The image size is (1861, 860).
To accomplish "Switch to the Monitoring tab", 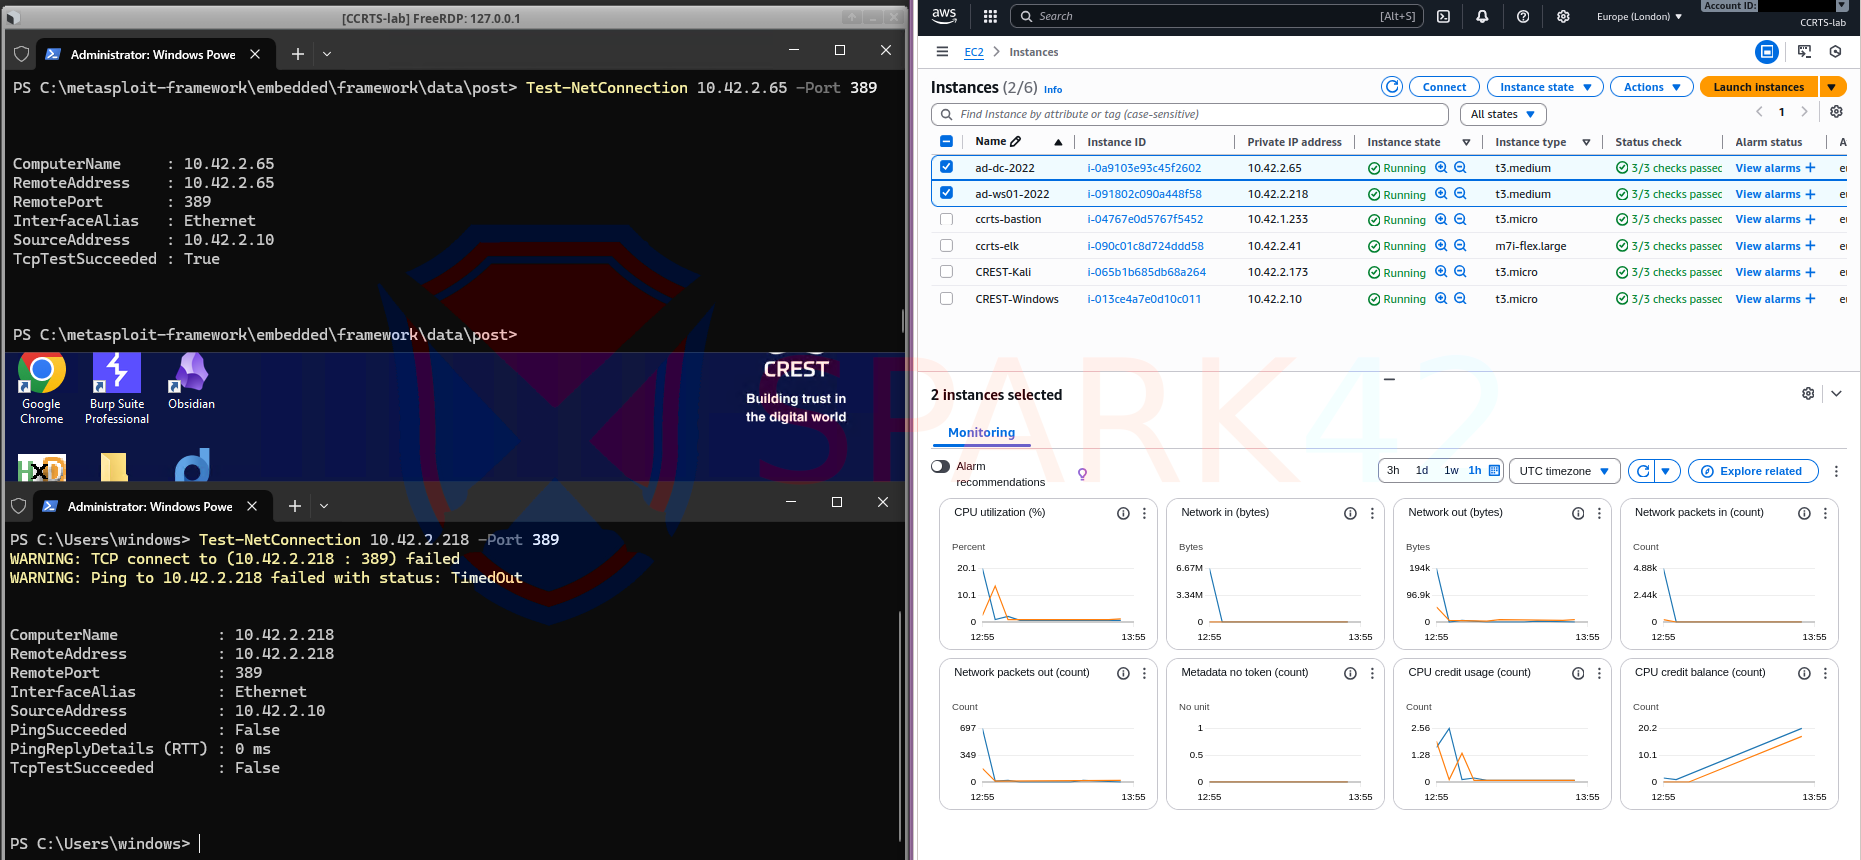I will [x=981, y=432].
